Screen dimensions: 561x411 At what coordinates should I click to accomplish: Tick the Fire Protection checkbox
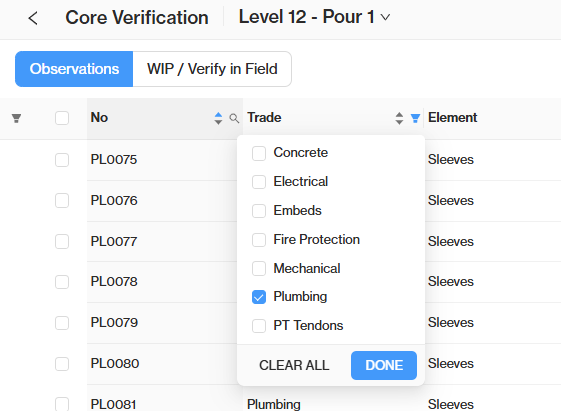259,240
